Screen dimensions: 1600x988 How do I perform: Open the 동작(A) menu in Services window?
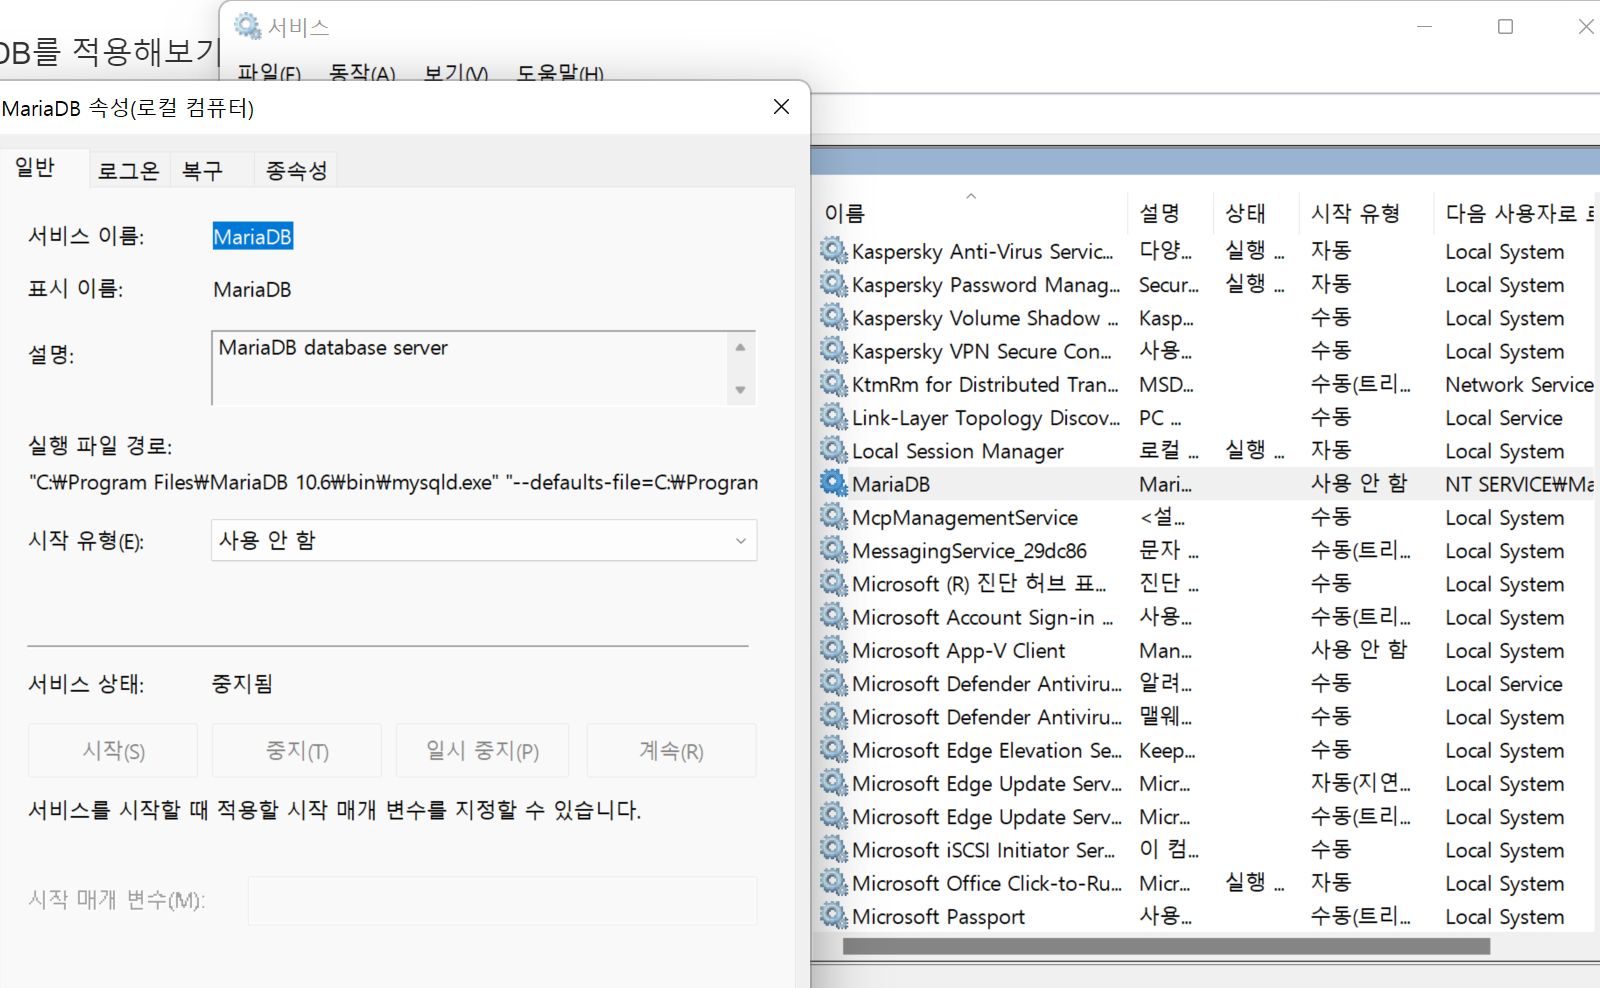(x=362, y=74)
